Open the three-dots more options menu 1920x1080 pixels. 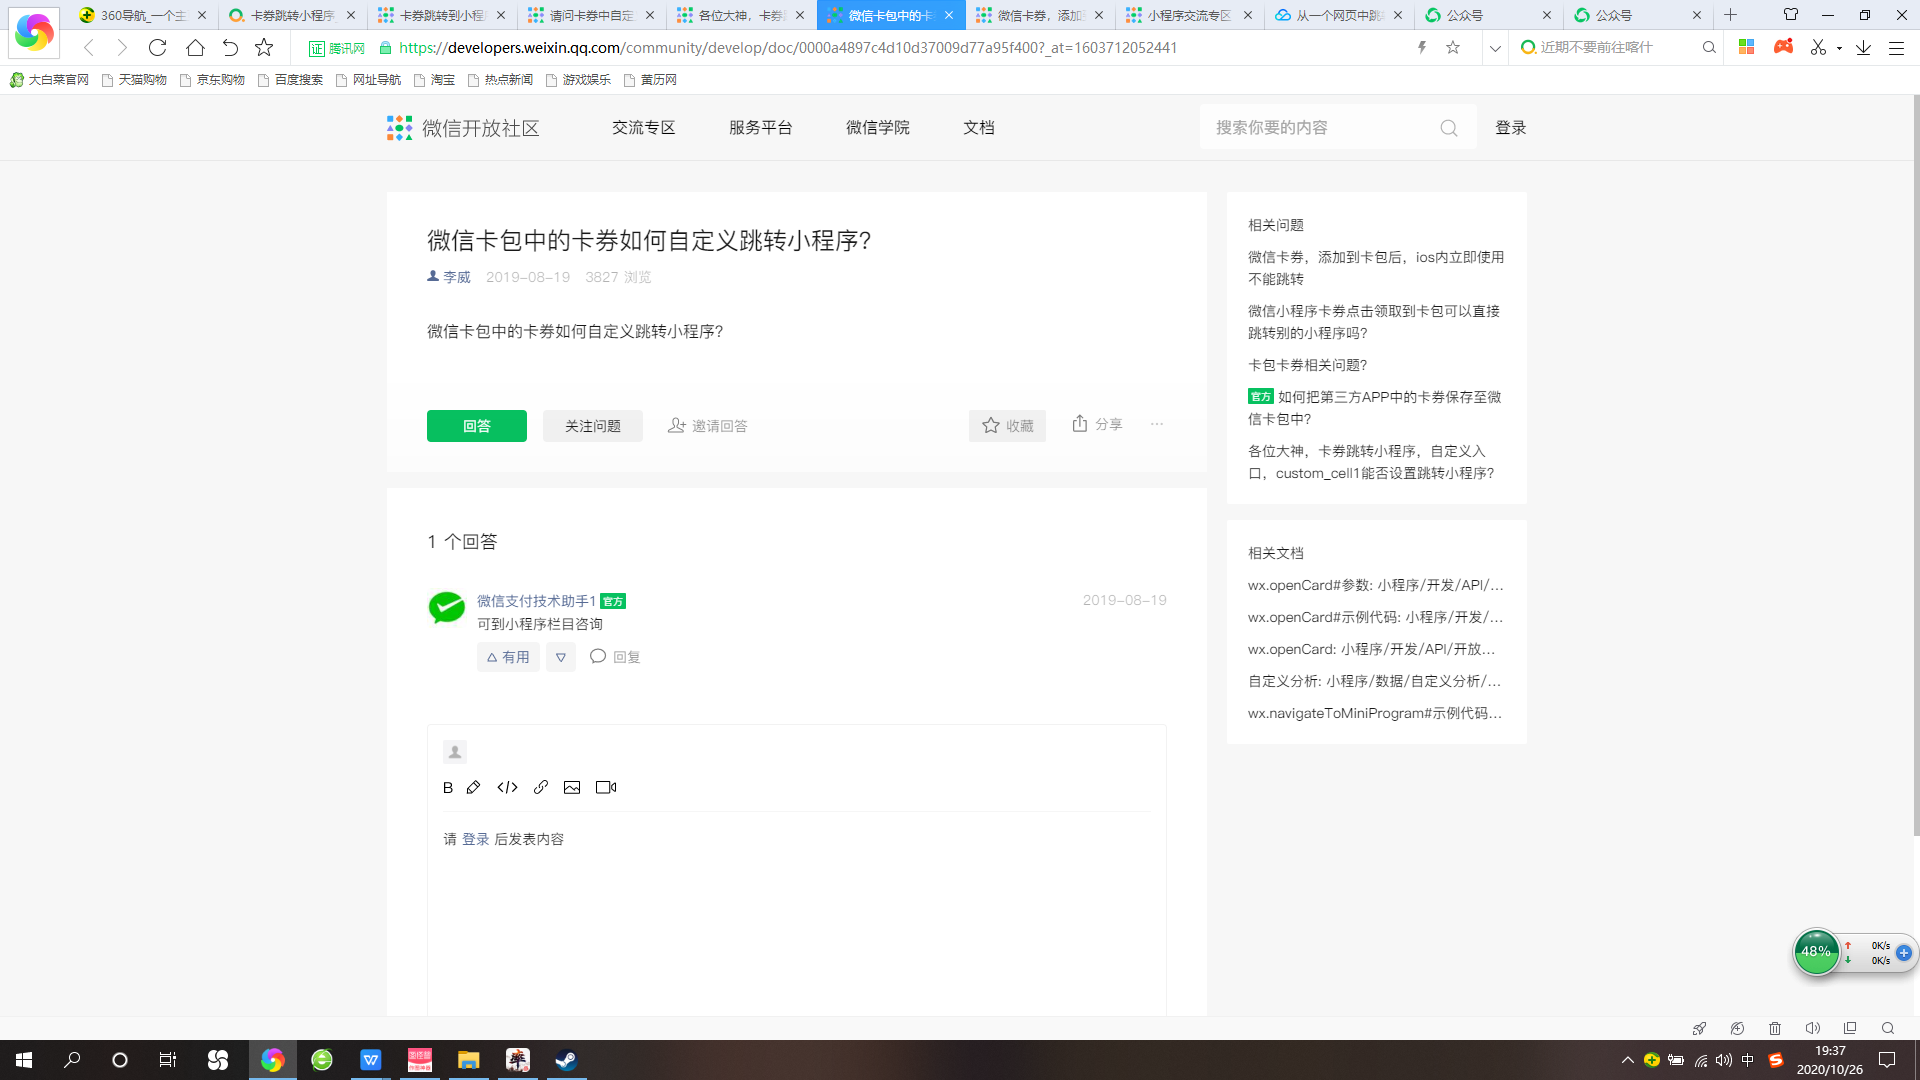pyautogui.click(x=1157, y=424)
